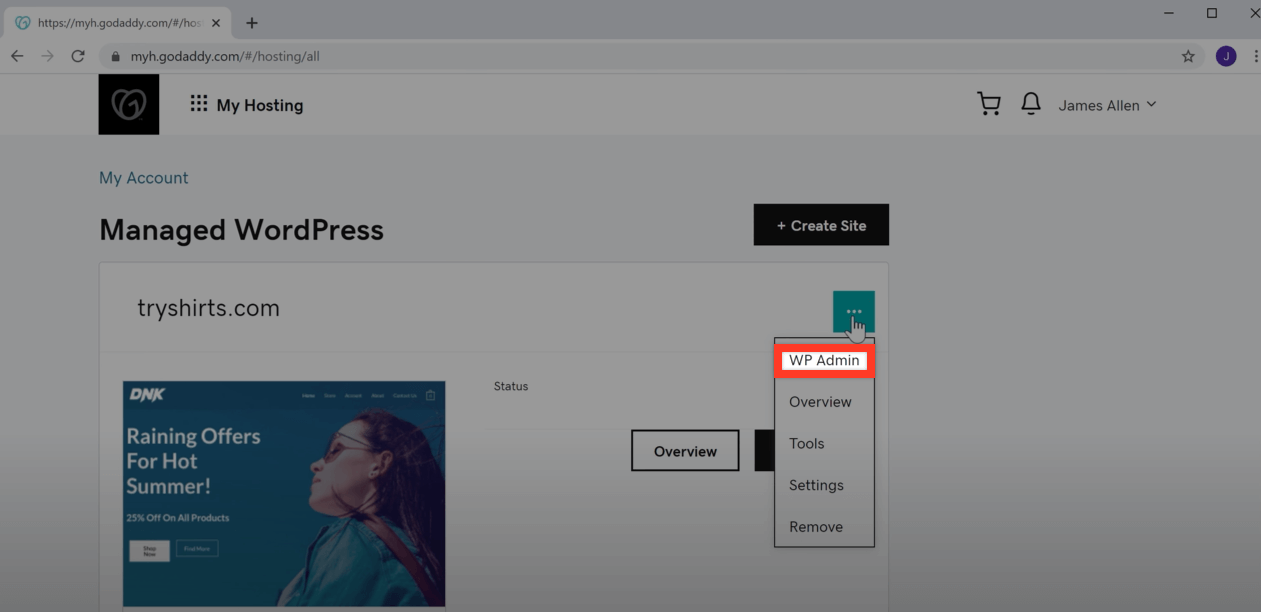Open a new browser tab
Image resolution: width=1261 pixels, height=612 pixels.
[252, 23]
